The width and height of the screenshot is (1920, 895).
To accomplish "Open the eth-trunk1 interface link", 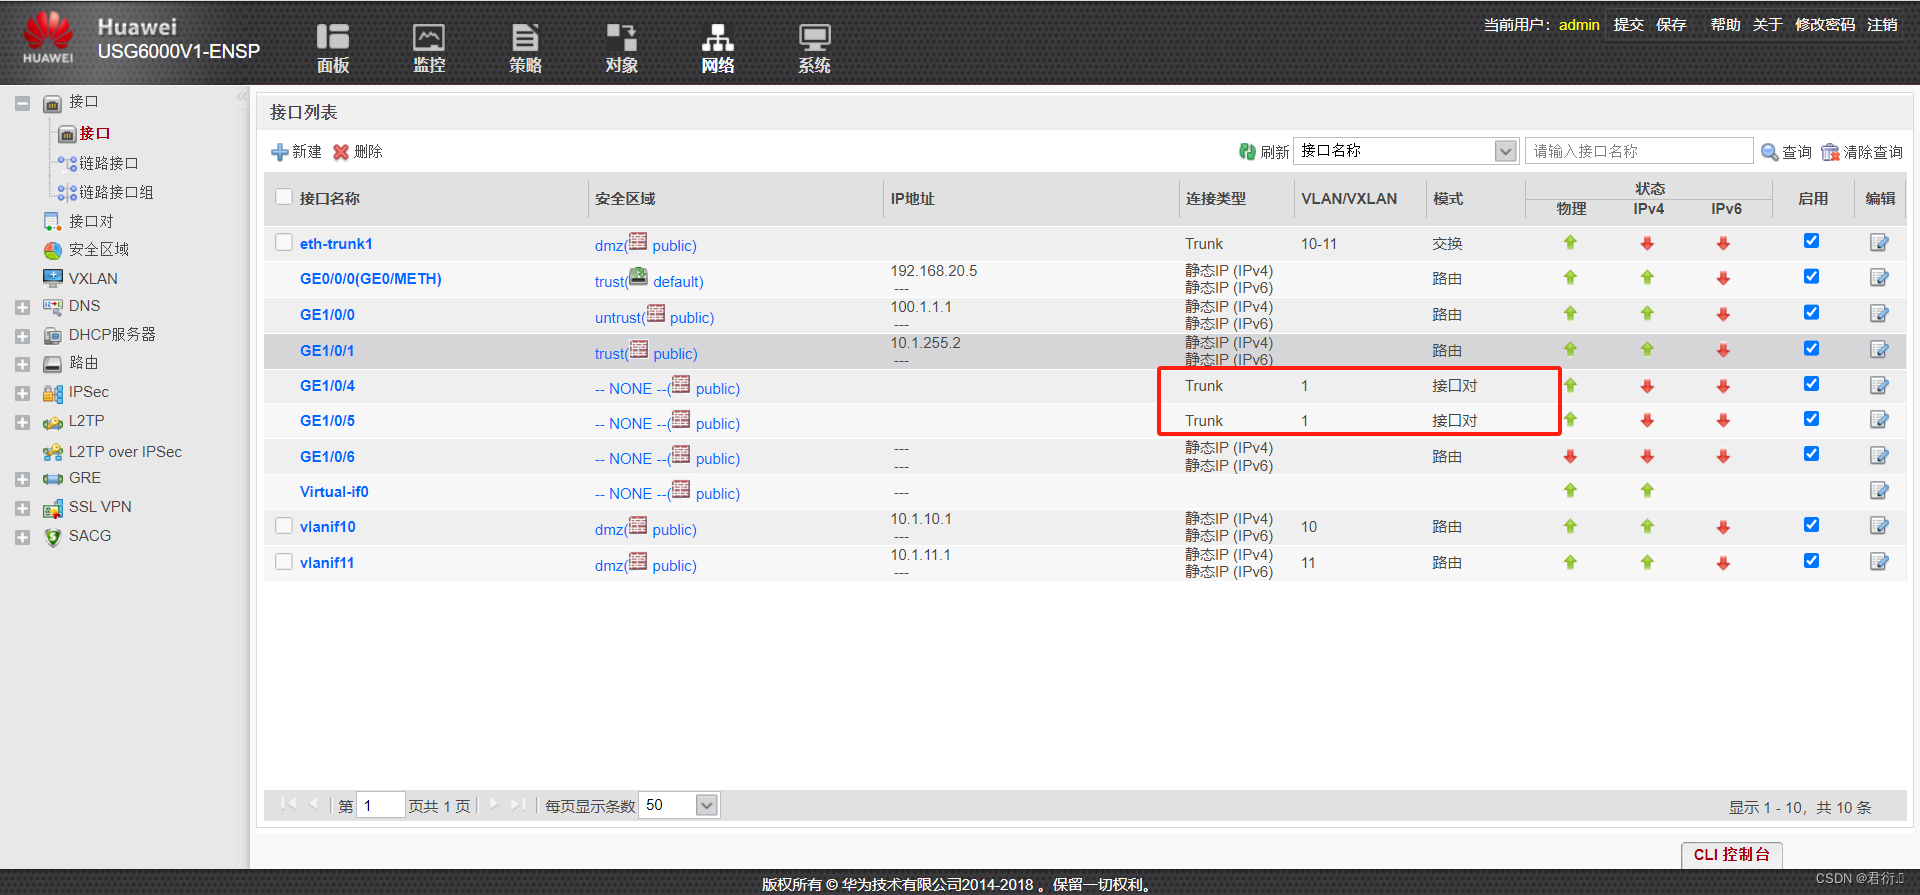I will pos(336,244).
